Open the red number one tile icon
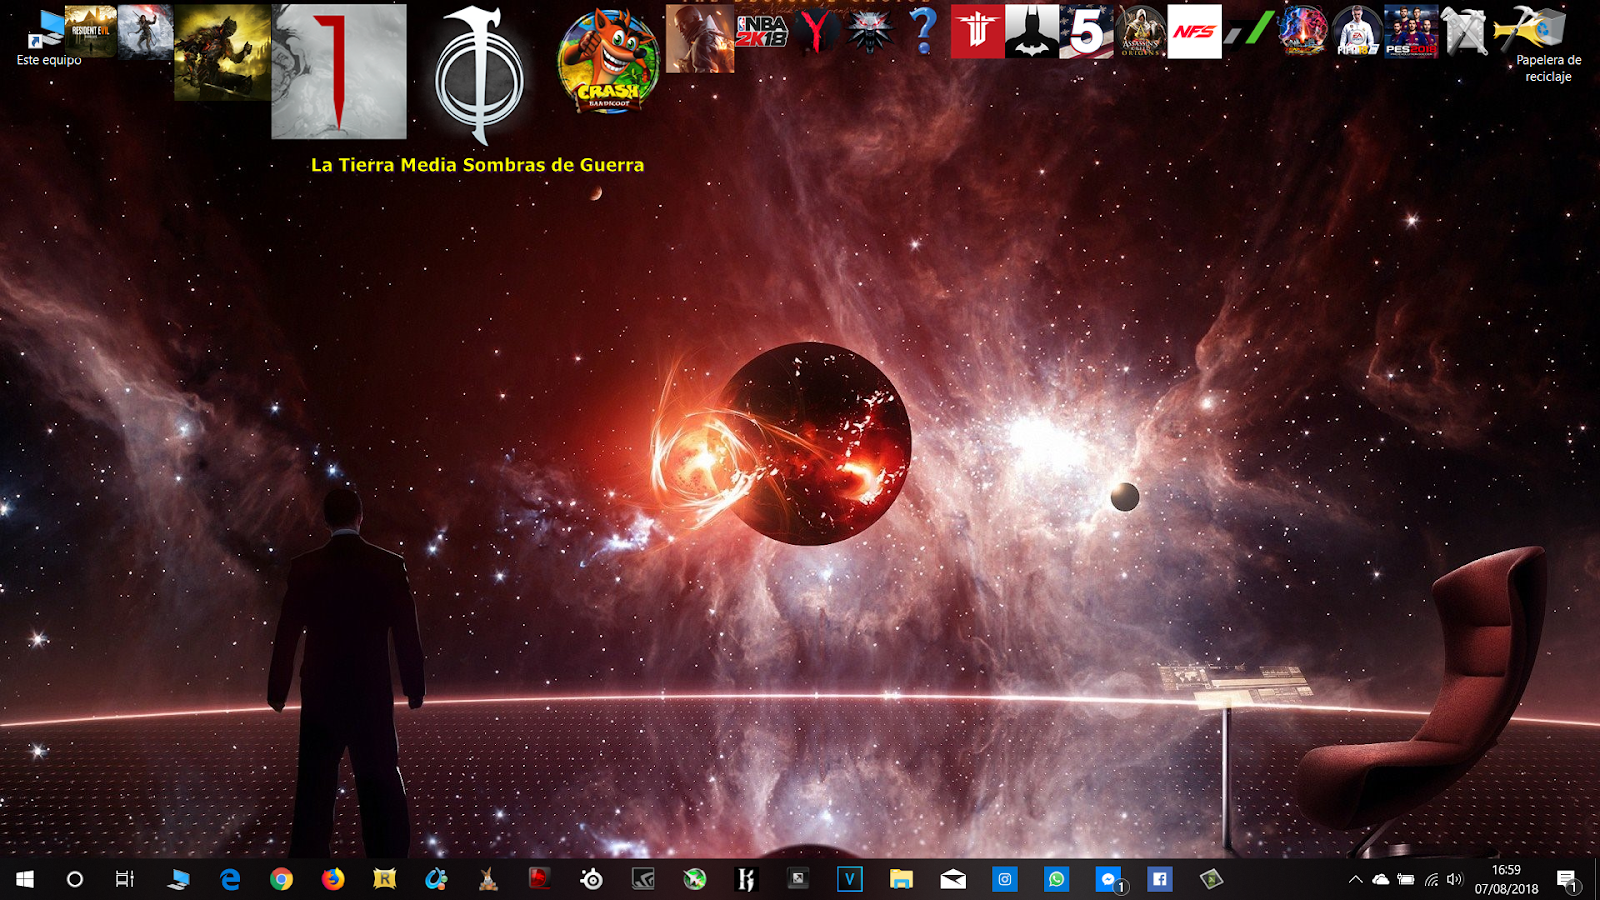 [339, 71]
